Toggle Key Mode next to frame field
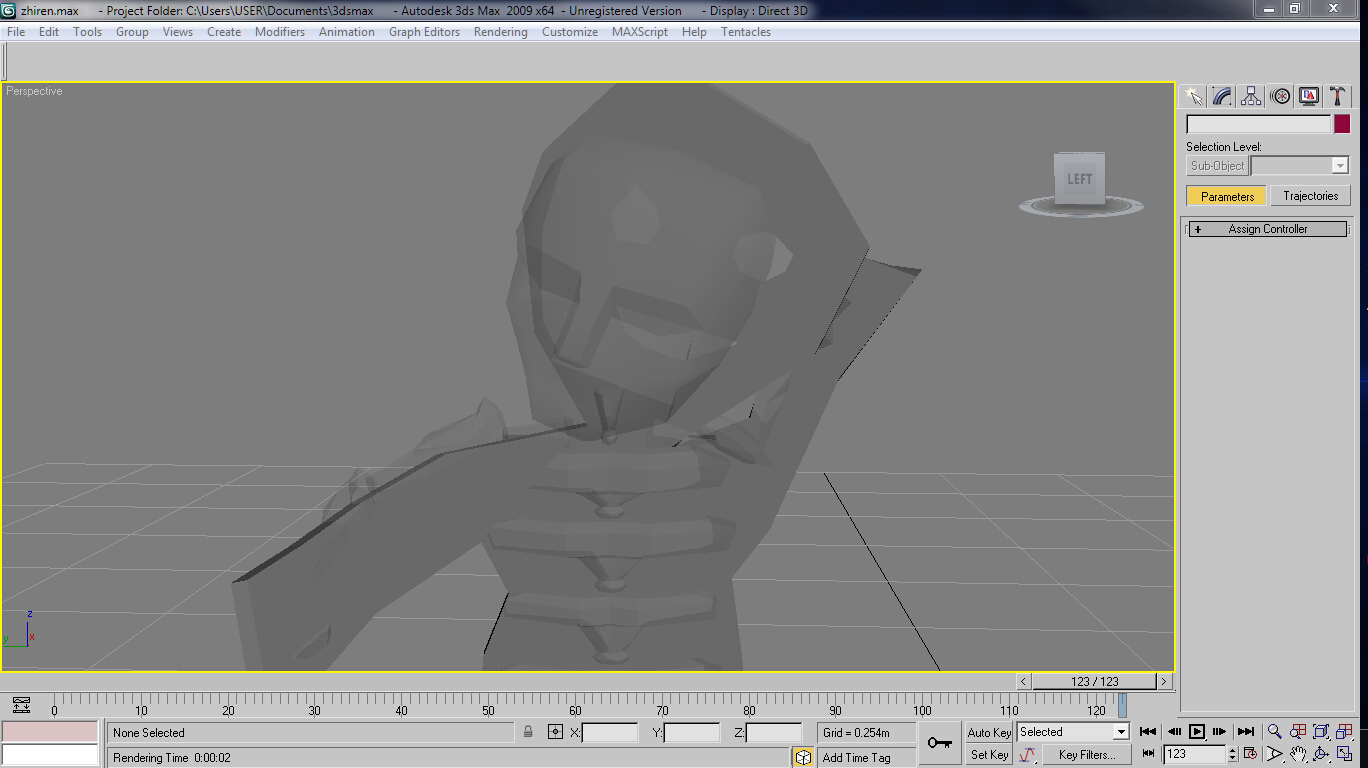This screenshot has width=1368, height=768. point(1148,755)
